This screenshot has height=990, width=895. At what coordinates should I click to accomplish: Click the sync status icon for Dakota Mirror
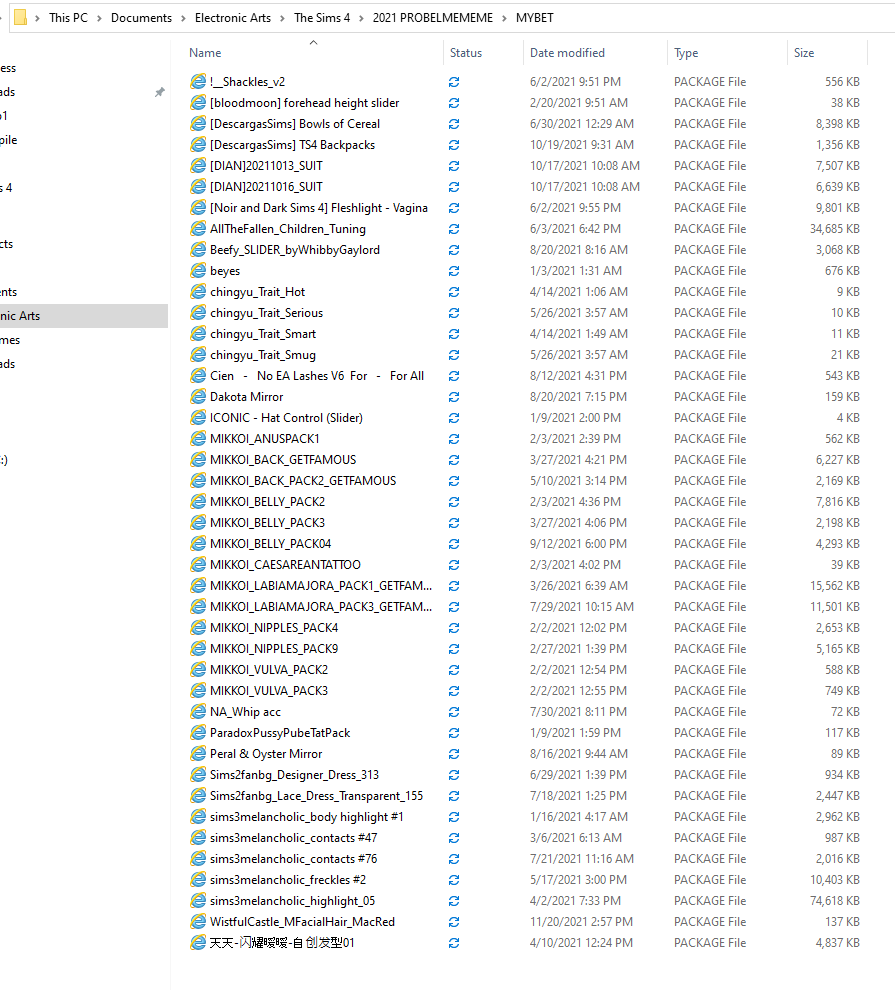454,397
